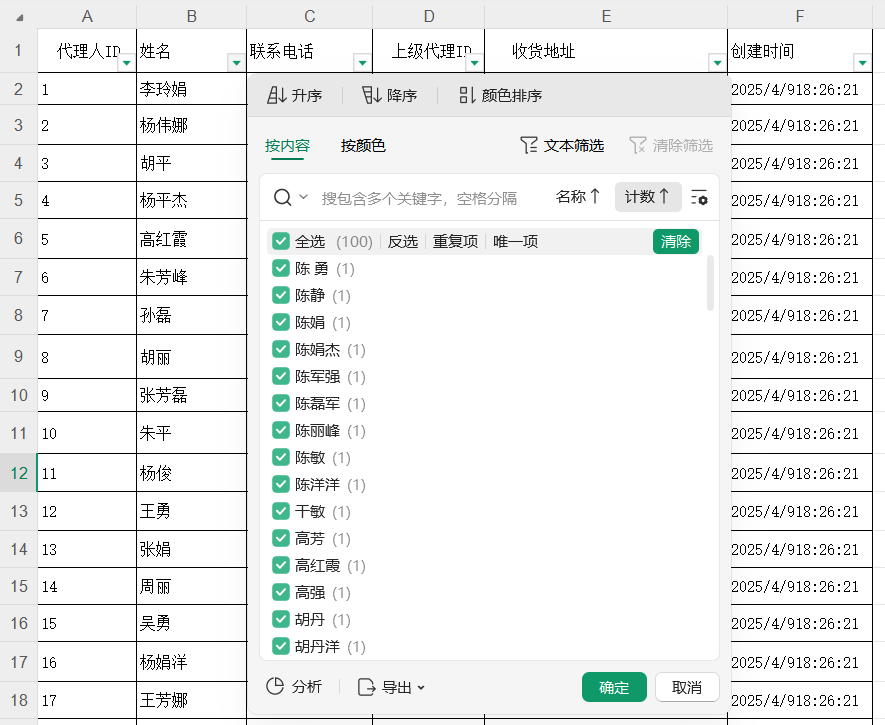
Task: Open filter list options settings icon
Action: click(x=699, y=198)
